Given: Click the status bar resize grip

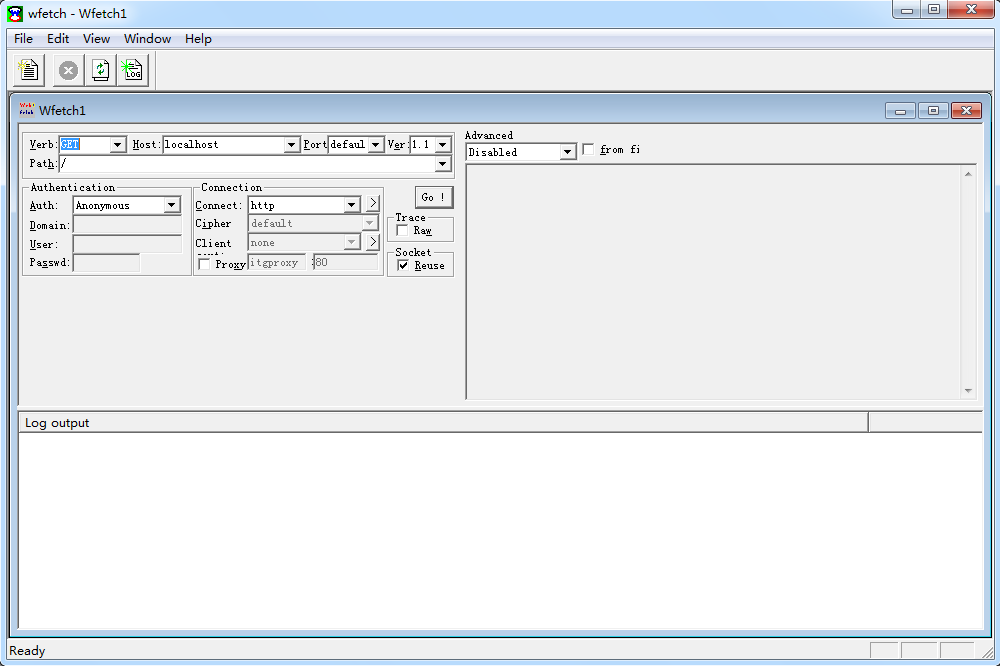Looking at the screenshot, I should tap(987, 652).
